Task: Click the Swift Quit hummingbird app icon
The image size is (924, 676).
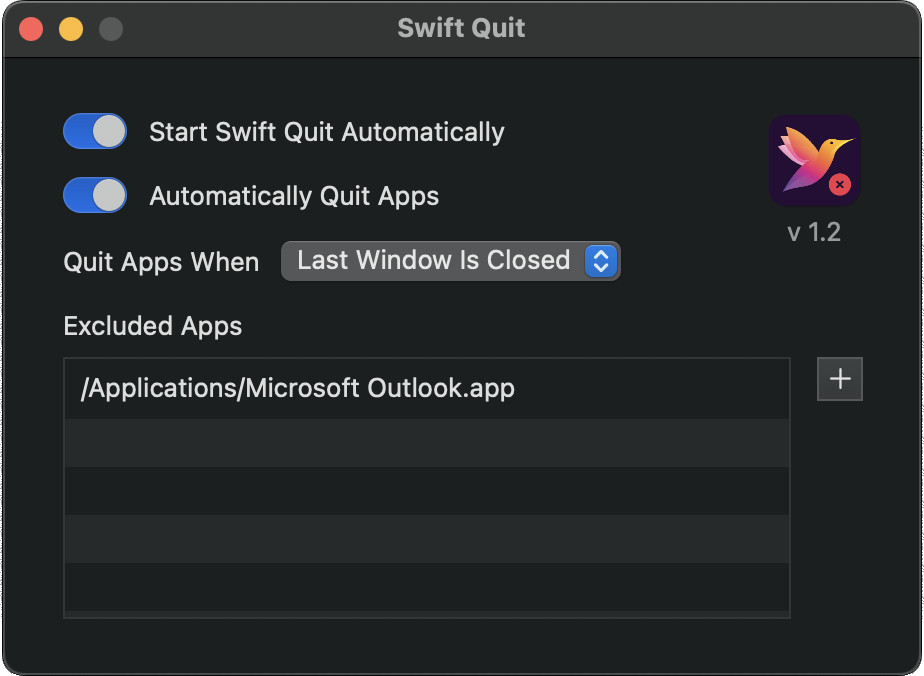Action: [814, 160]
